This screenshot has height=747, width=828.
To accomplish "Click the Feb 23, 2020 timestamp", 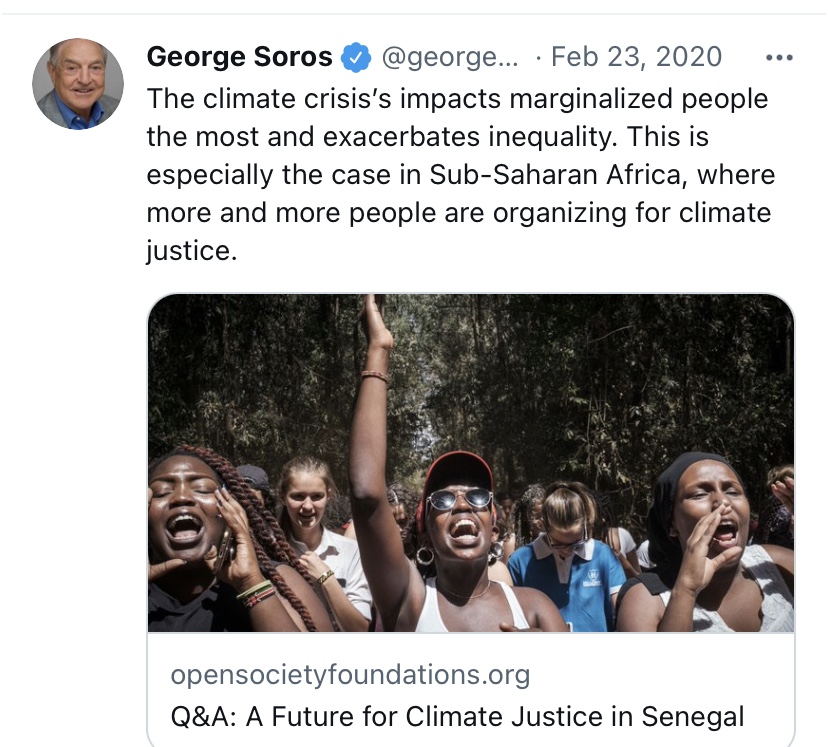I will pos(637,57).
